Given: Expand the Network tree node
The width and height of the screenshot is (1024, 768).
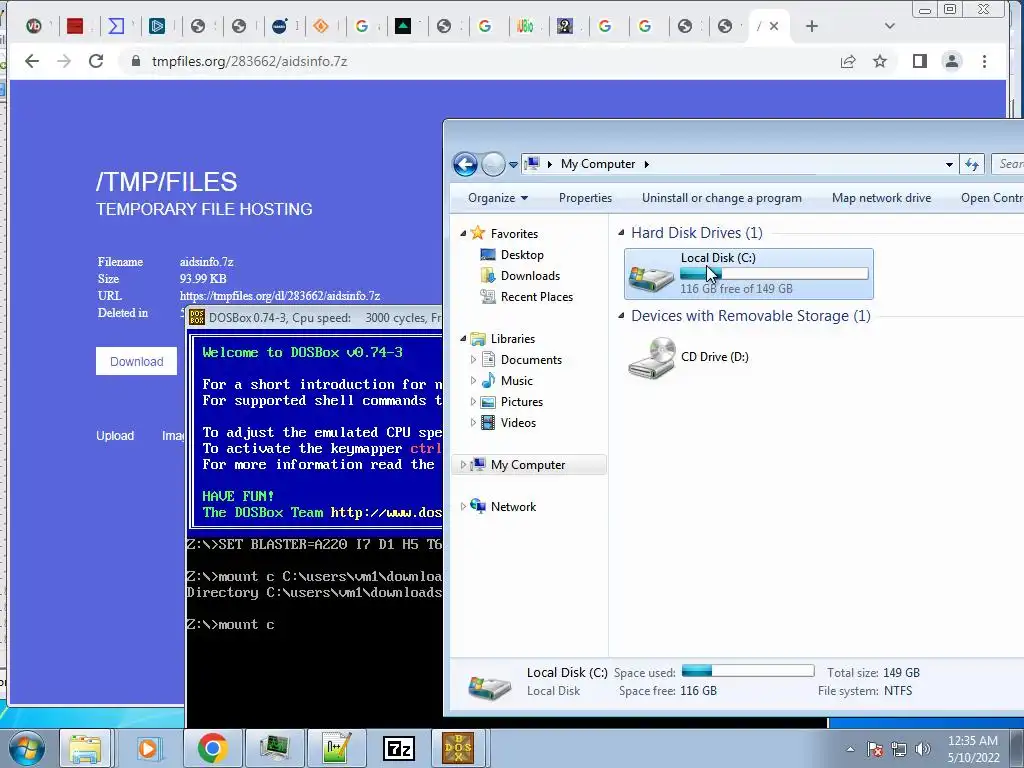Looking at the screenshot, I should pyautogui.click(x=463, y=506).
